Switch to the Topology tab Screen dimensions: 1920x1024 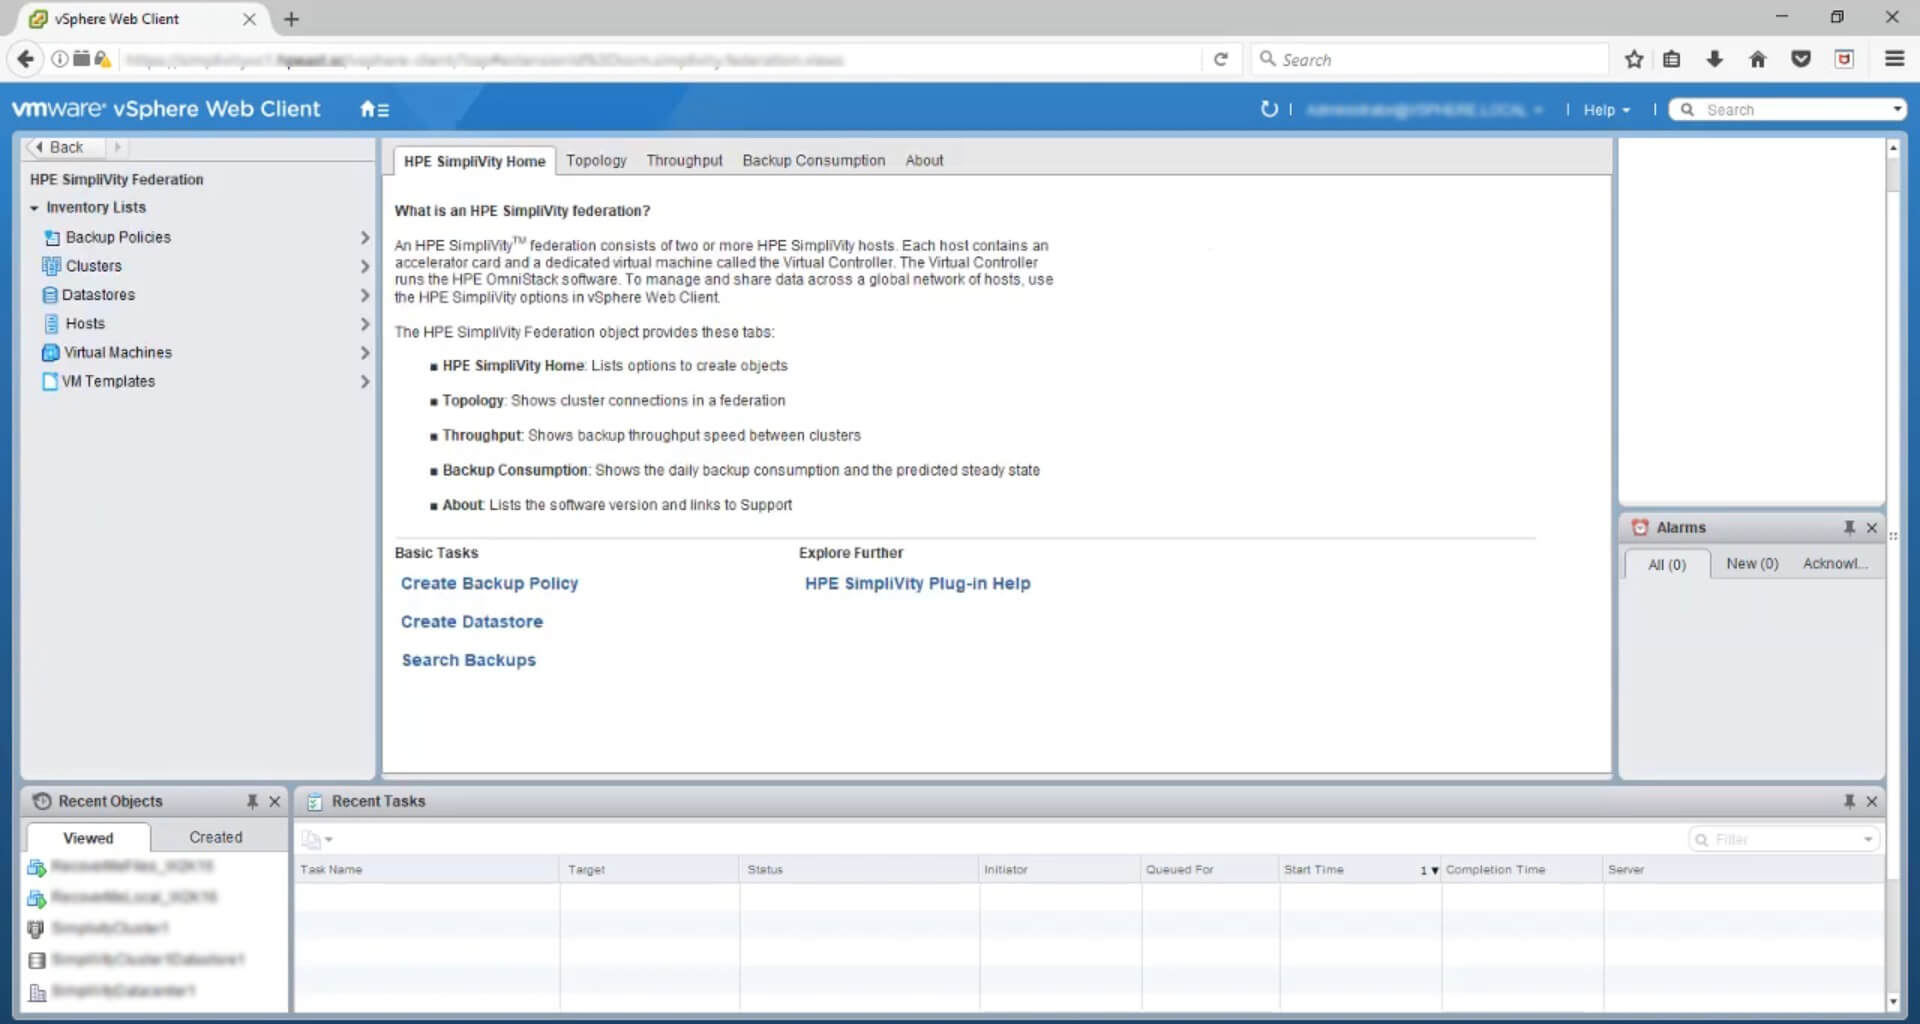[x=596, y=160]
